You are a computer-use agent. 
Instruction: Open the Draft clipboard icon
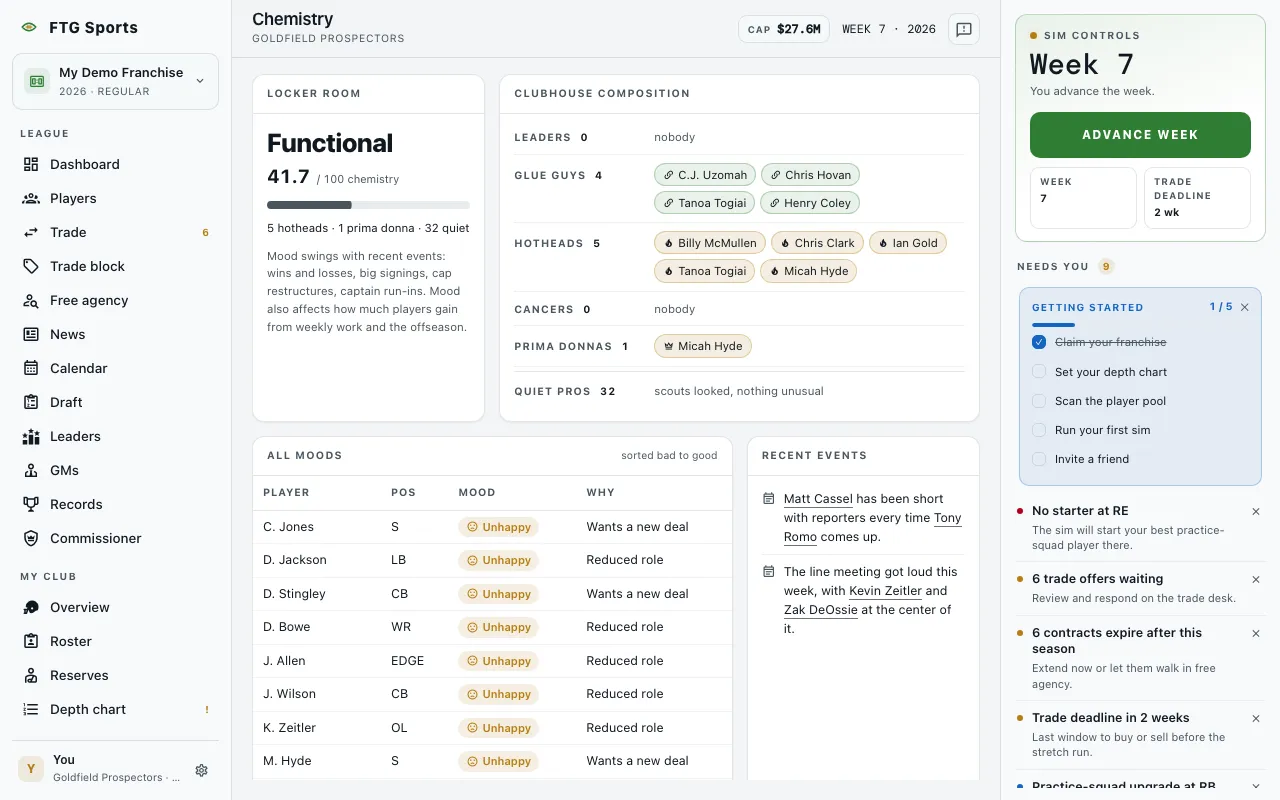coord(31,402)
